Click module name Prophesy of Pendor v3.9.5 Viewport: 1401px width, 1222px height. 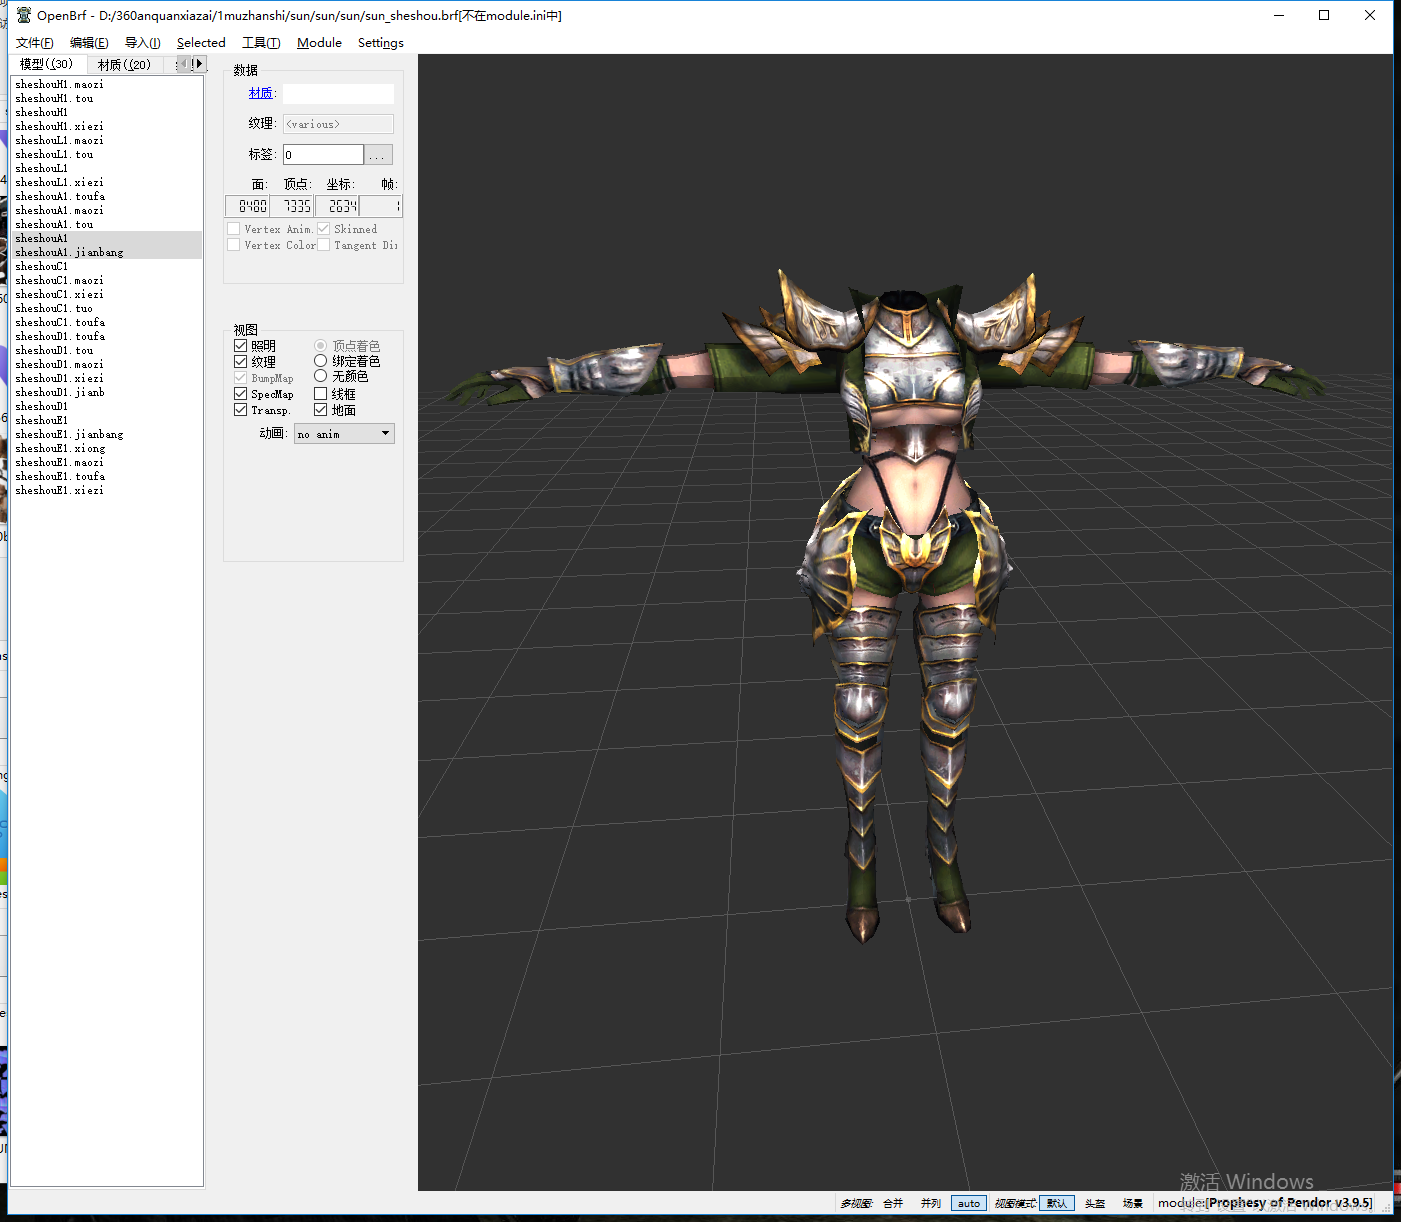pos(1290,1203)
